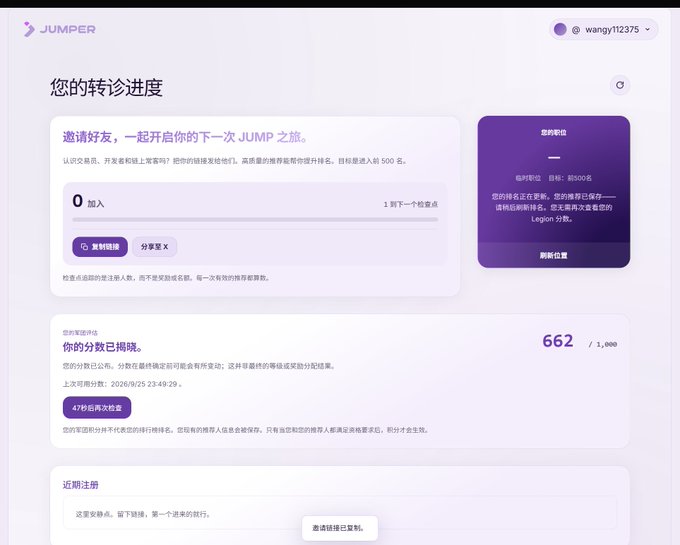This screenshot has width=680, height=545.
Task: Click the 这里安静点 empty state text
Action: click(x=143, y=514)
